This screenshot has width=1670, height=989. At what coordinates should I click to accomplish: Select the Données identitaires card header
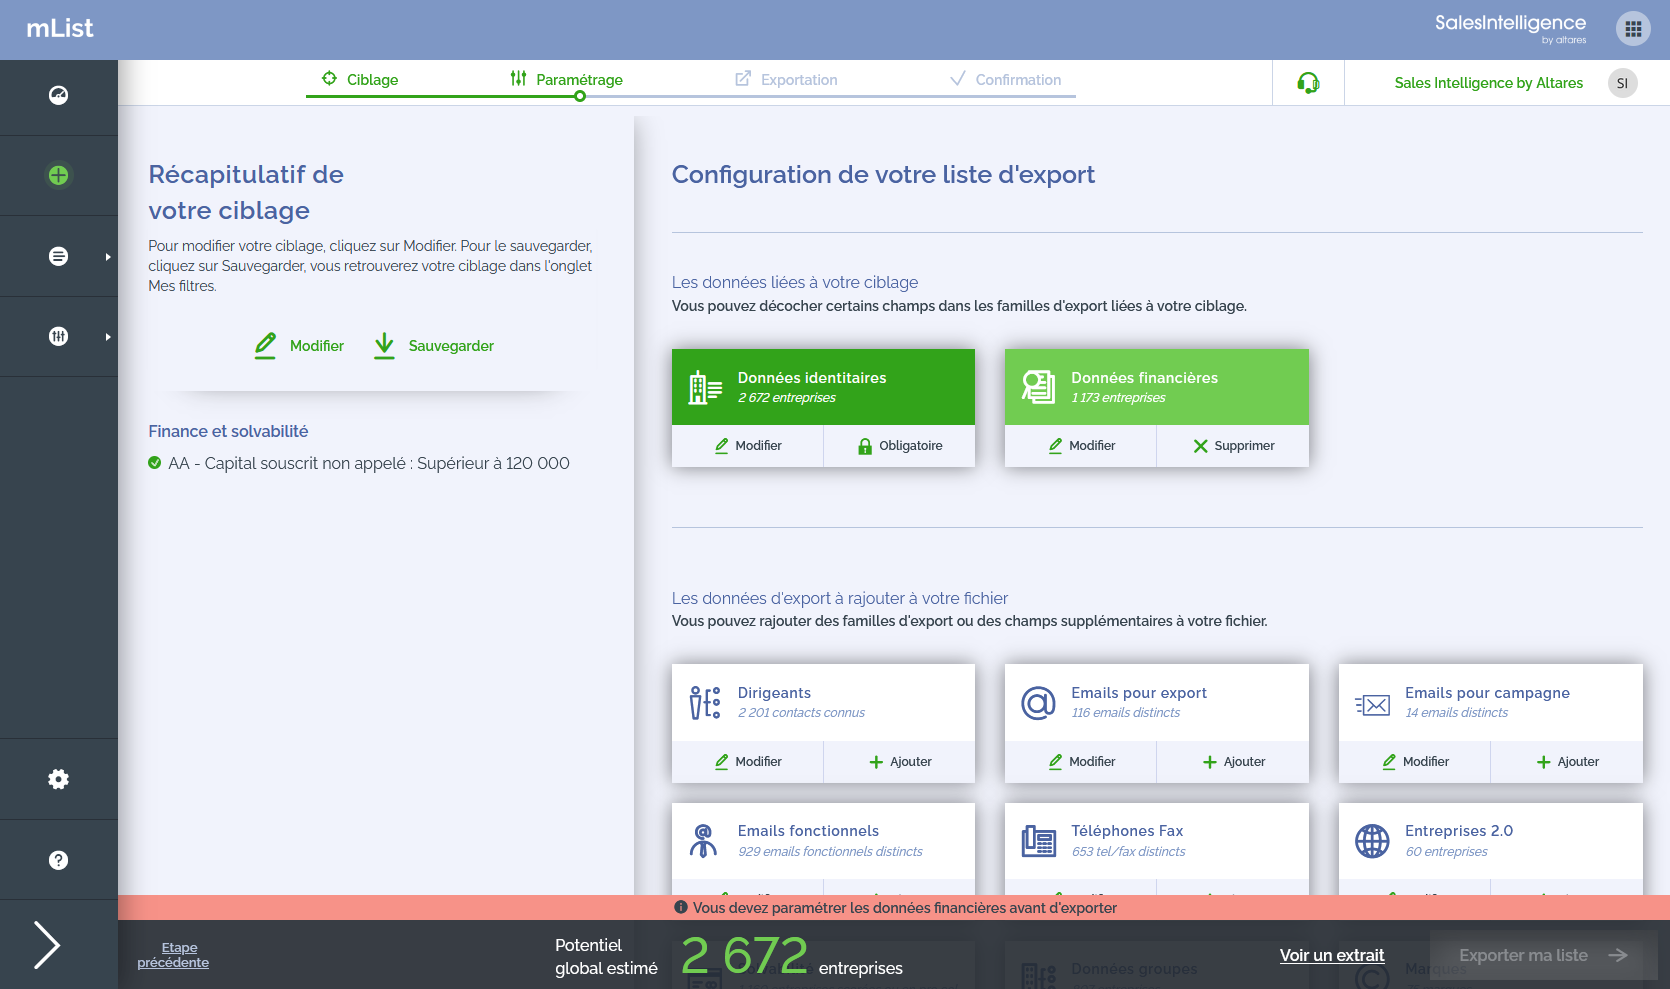pyautogui.click(x=823, y=387)
